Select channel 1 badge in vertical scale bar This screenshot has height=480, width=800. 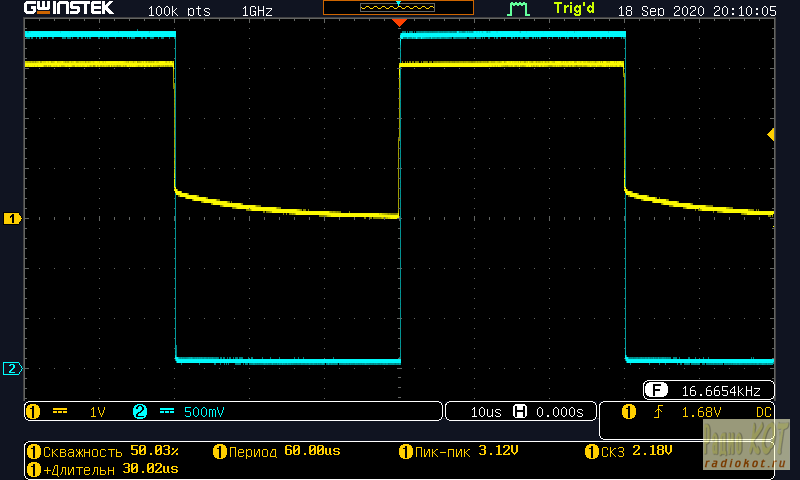[32, 411]
